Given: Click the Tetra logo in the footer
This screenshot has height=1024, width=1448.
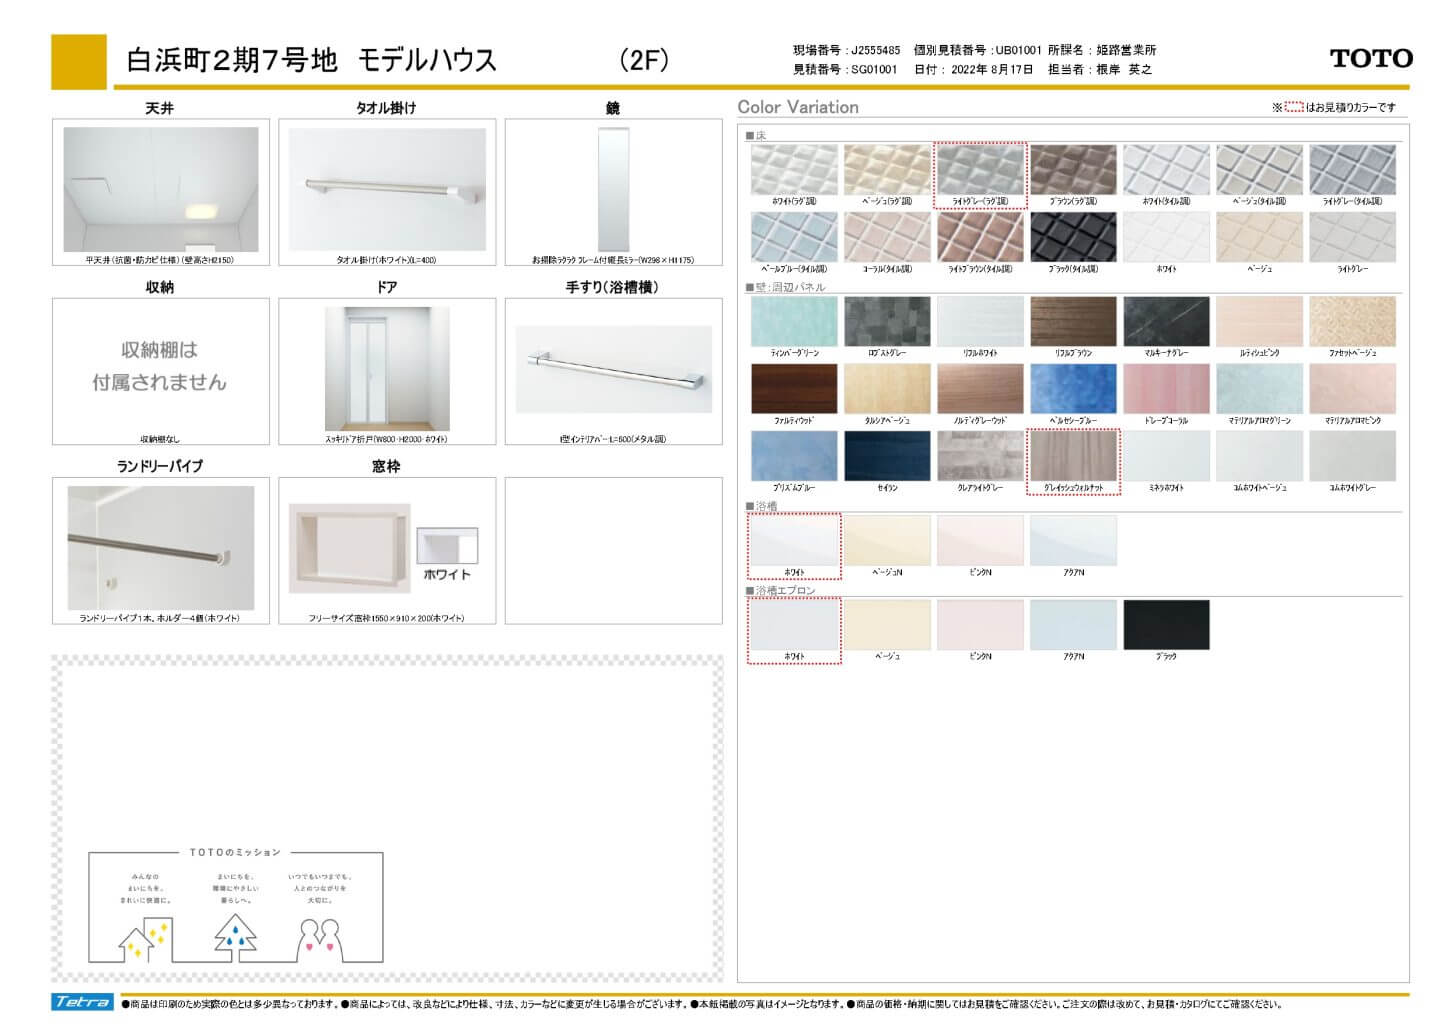Looking at the screenshot, I should tap(82, 1002).
